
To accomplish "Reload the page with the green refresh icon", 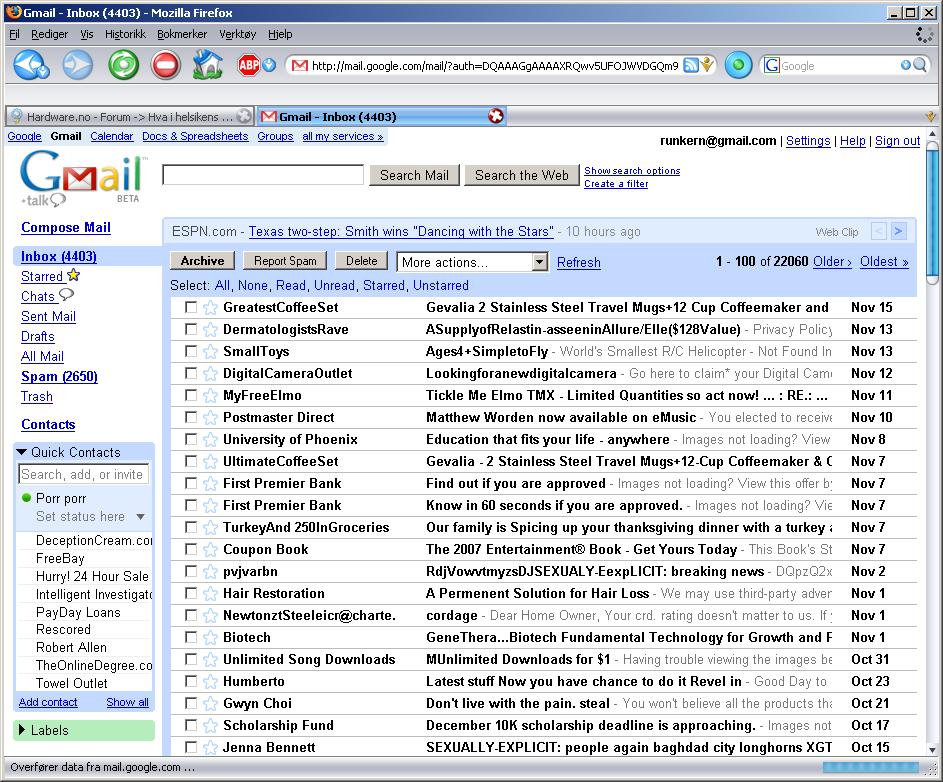I will 123,65.
